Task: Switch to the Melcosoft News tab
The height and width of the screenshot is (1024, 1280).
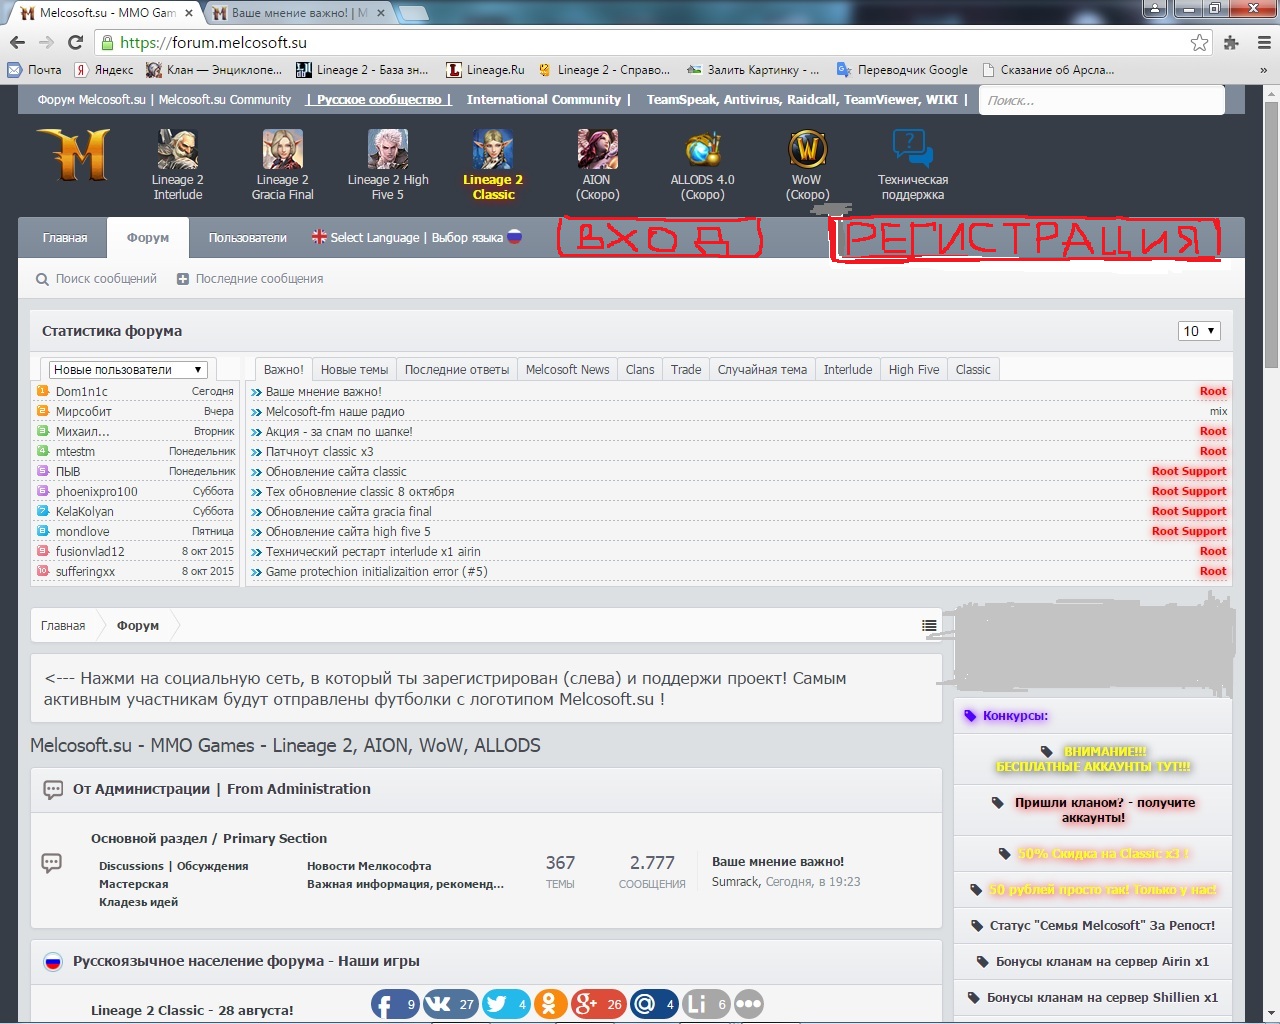Action: coord(567,369)
